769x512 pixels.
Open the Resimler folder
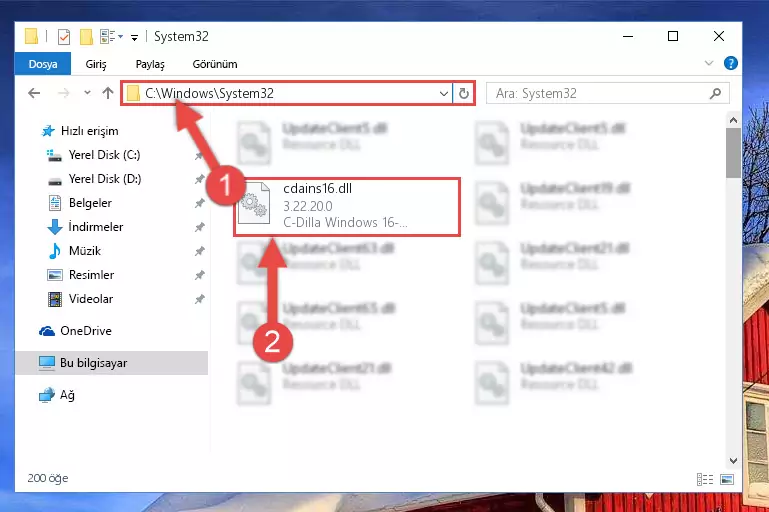click(x=91, y=275)
